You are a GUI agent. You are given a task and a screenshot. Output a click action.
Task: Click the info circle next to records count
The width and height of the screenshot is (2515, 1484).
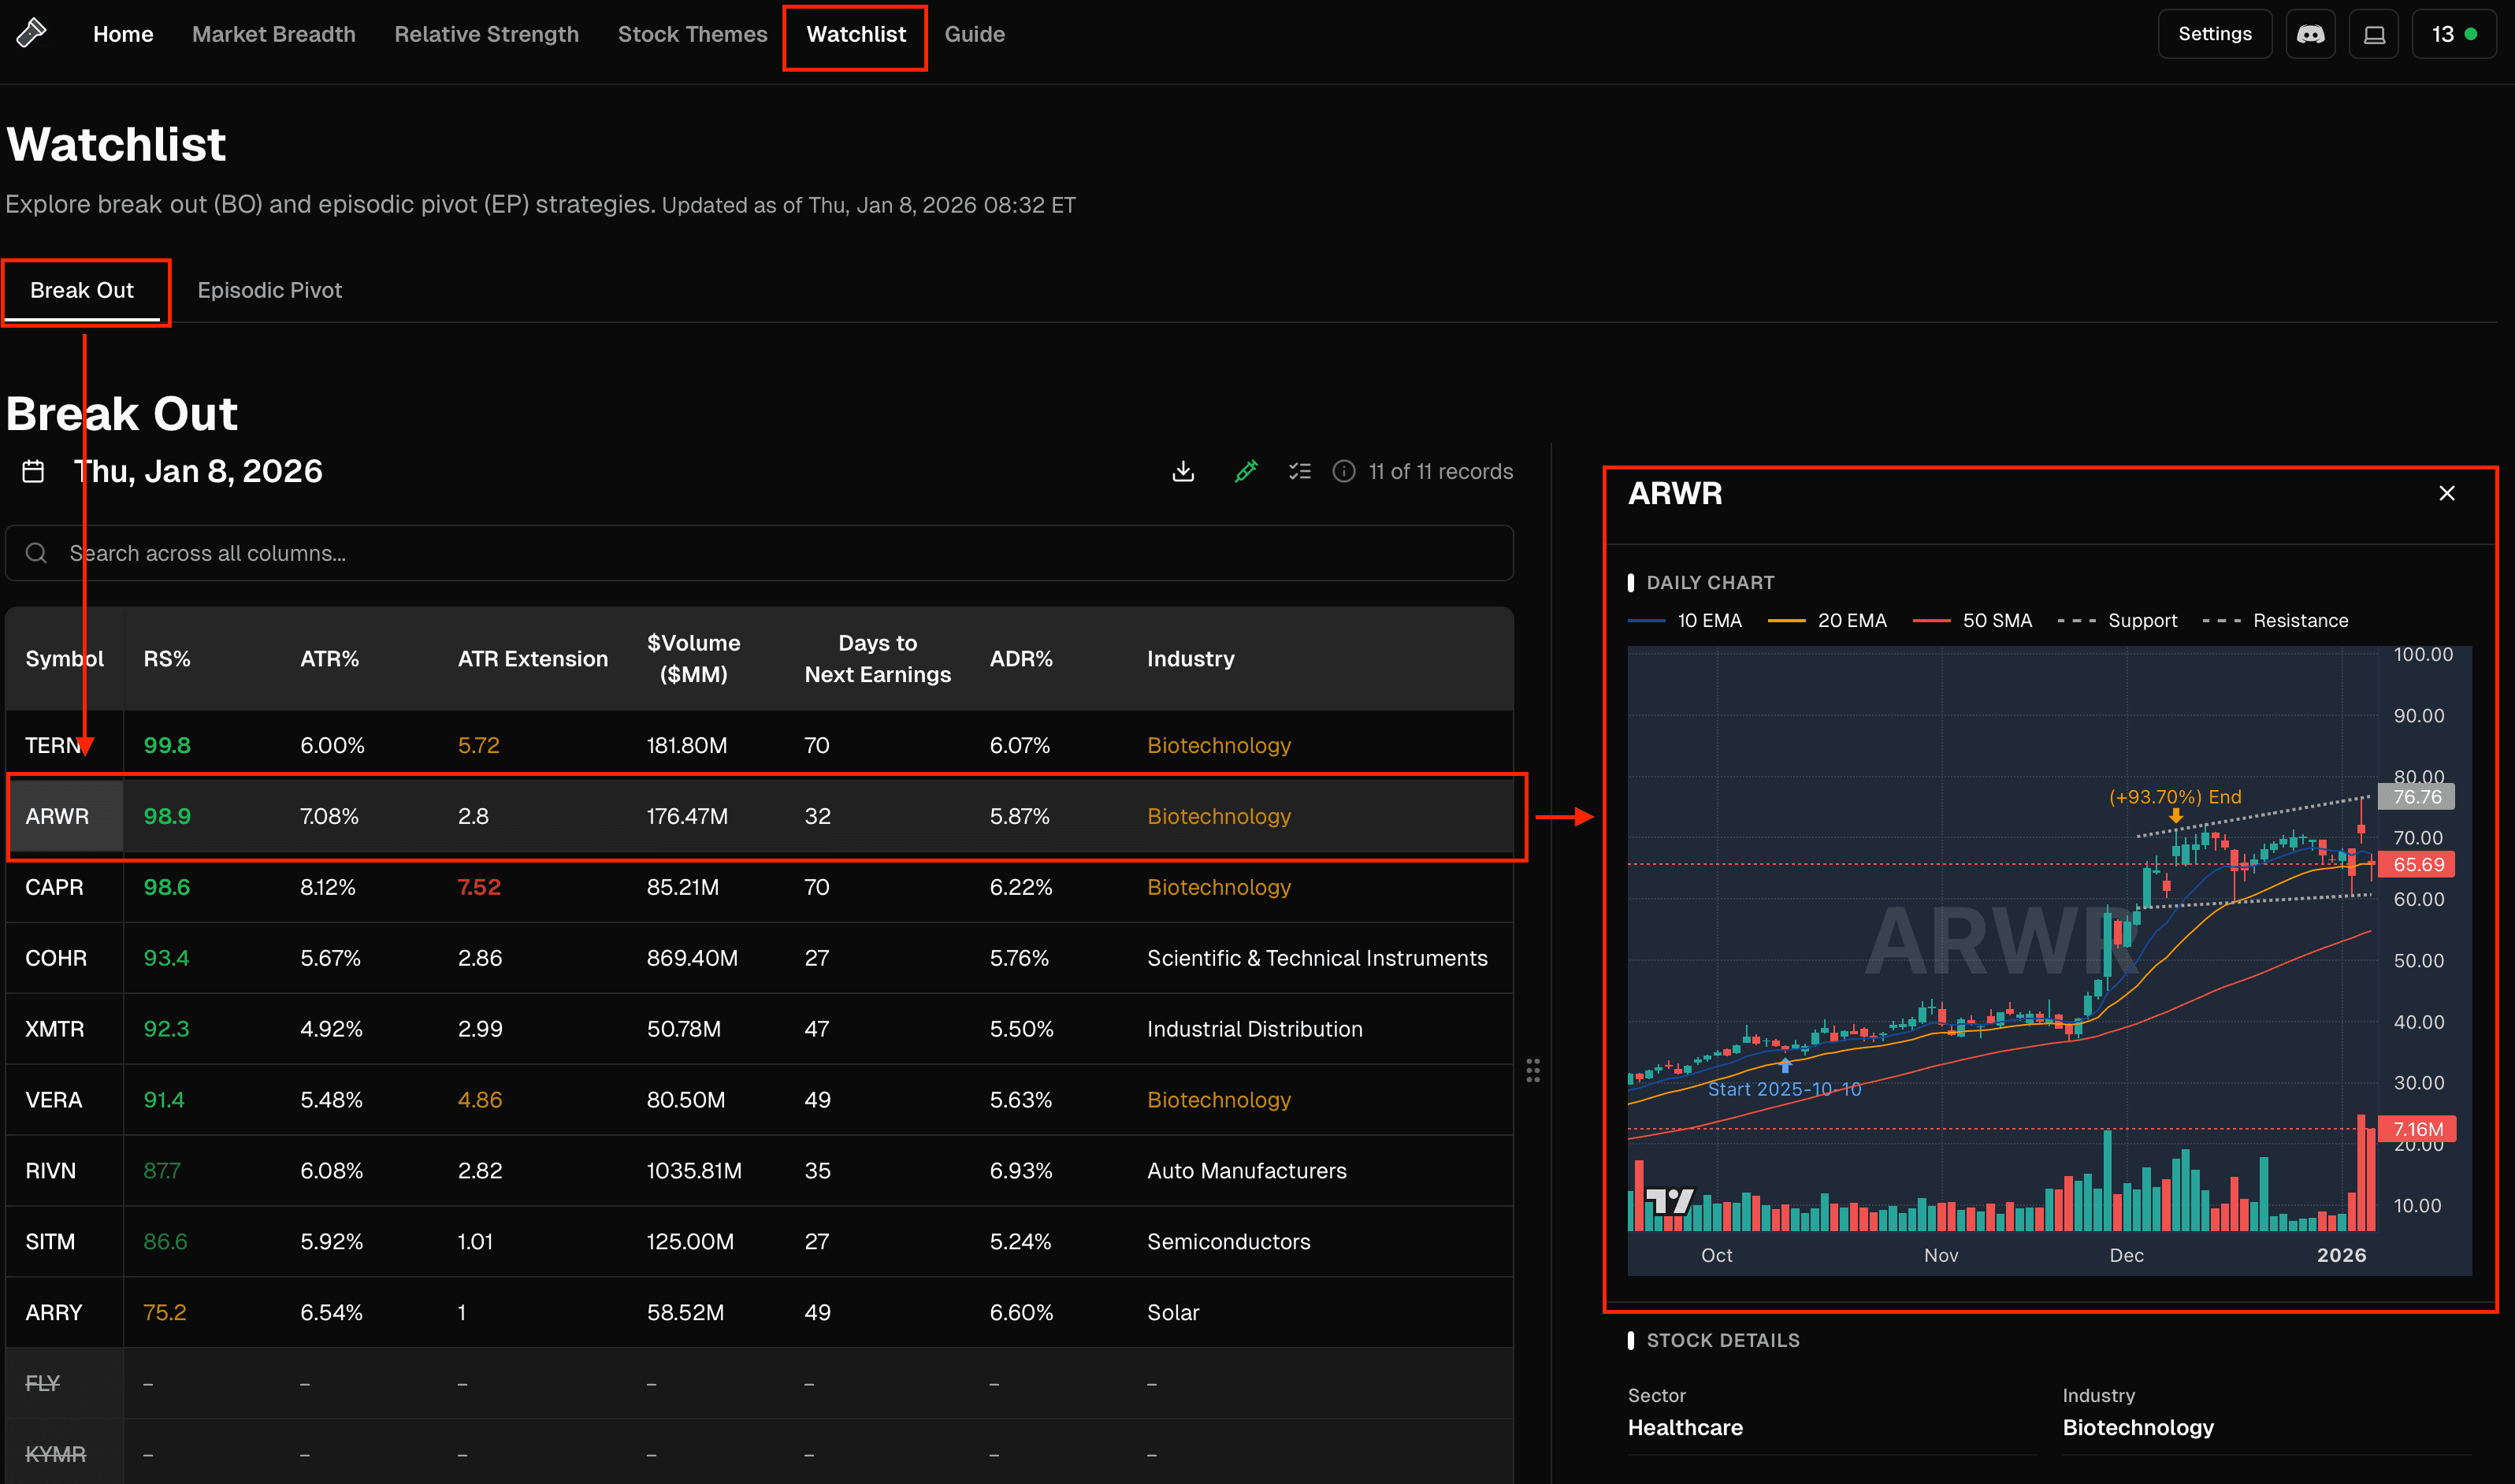click(1344, 471)
